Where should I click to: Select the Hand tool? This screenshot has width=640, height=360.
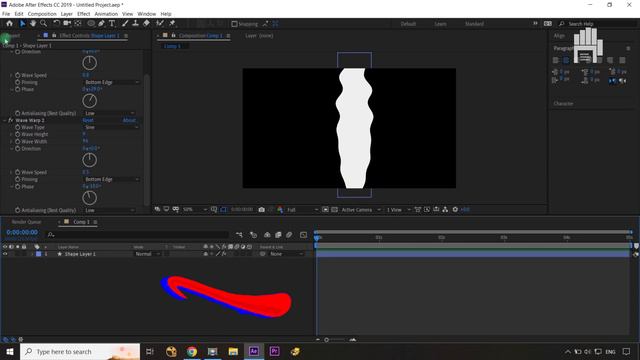pyautogui.click(x=33, y=24)
